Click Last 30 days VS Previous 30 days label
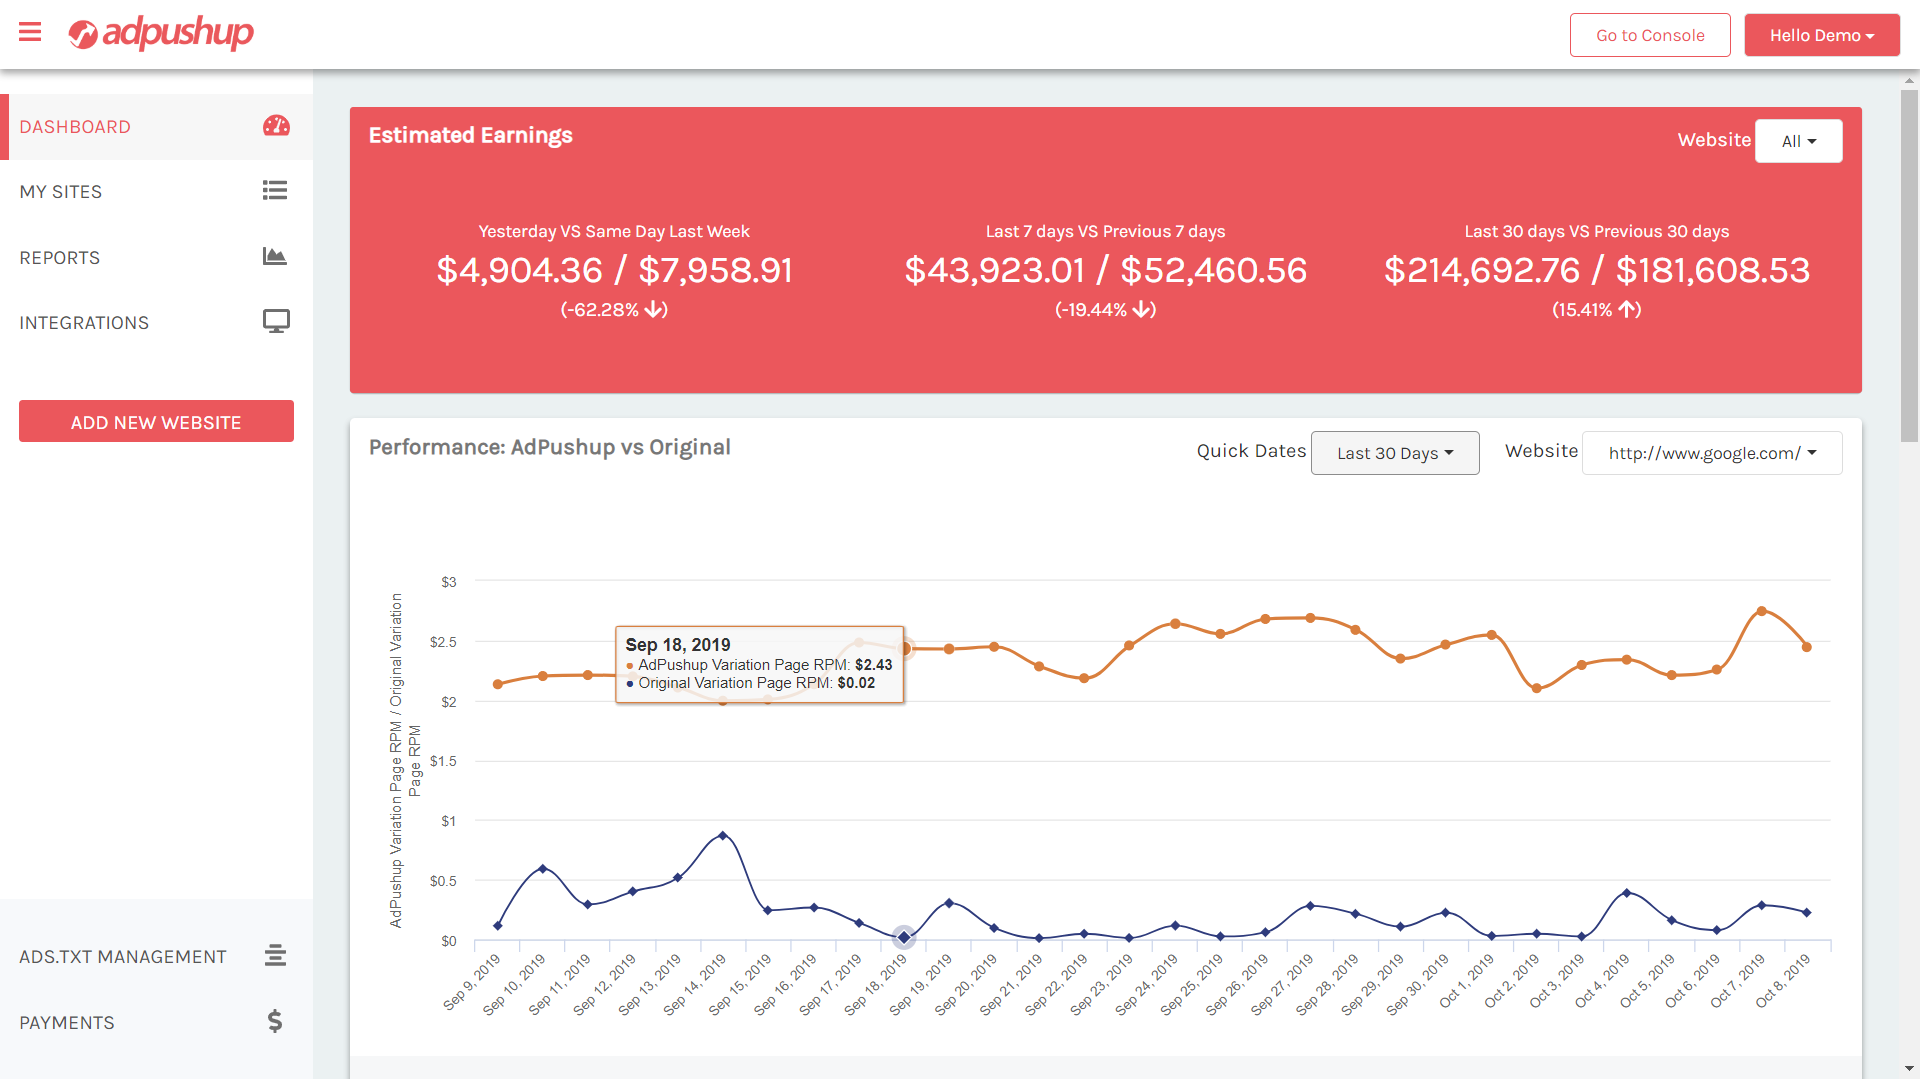This screenshot has height=1079, width=1920. tap(1597, 231)
